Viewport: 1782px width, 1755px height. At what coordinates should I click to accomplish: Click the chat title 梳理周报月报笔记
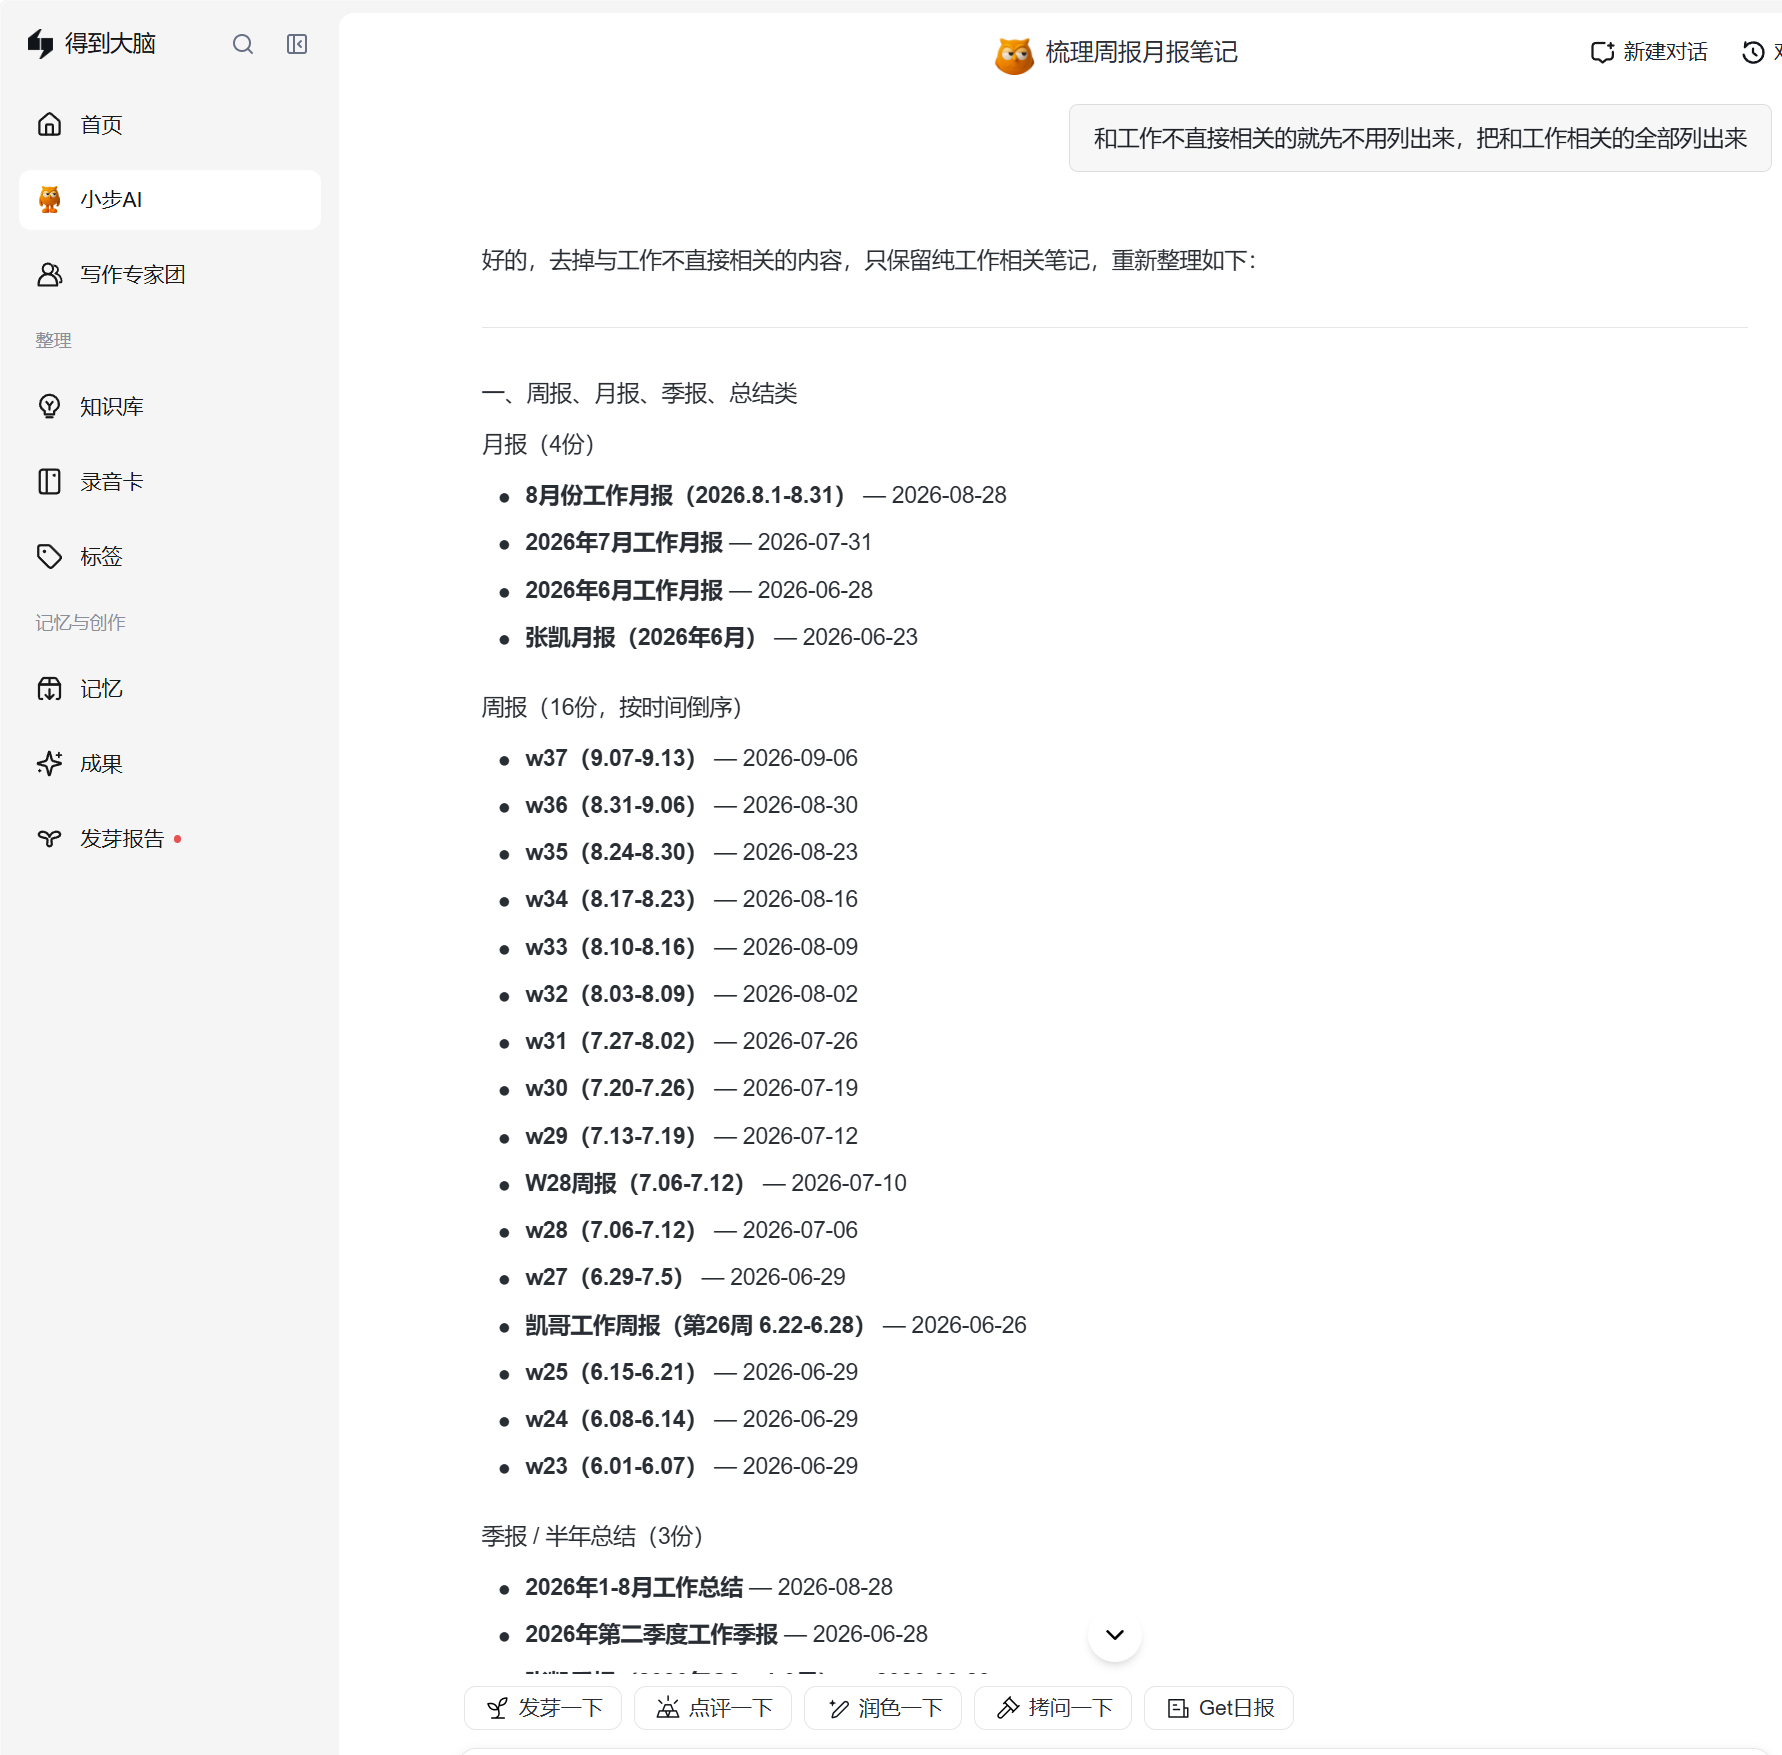pos(1141,52)
